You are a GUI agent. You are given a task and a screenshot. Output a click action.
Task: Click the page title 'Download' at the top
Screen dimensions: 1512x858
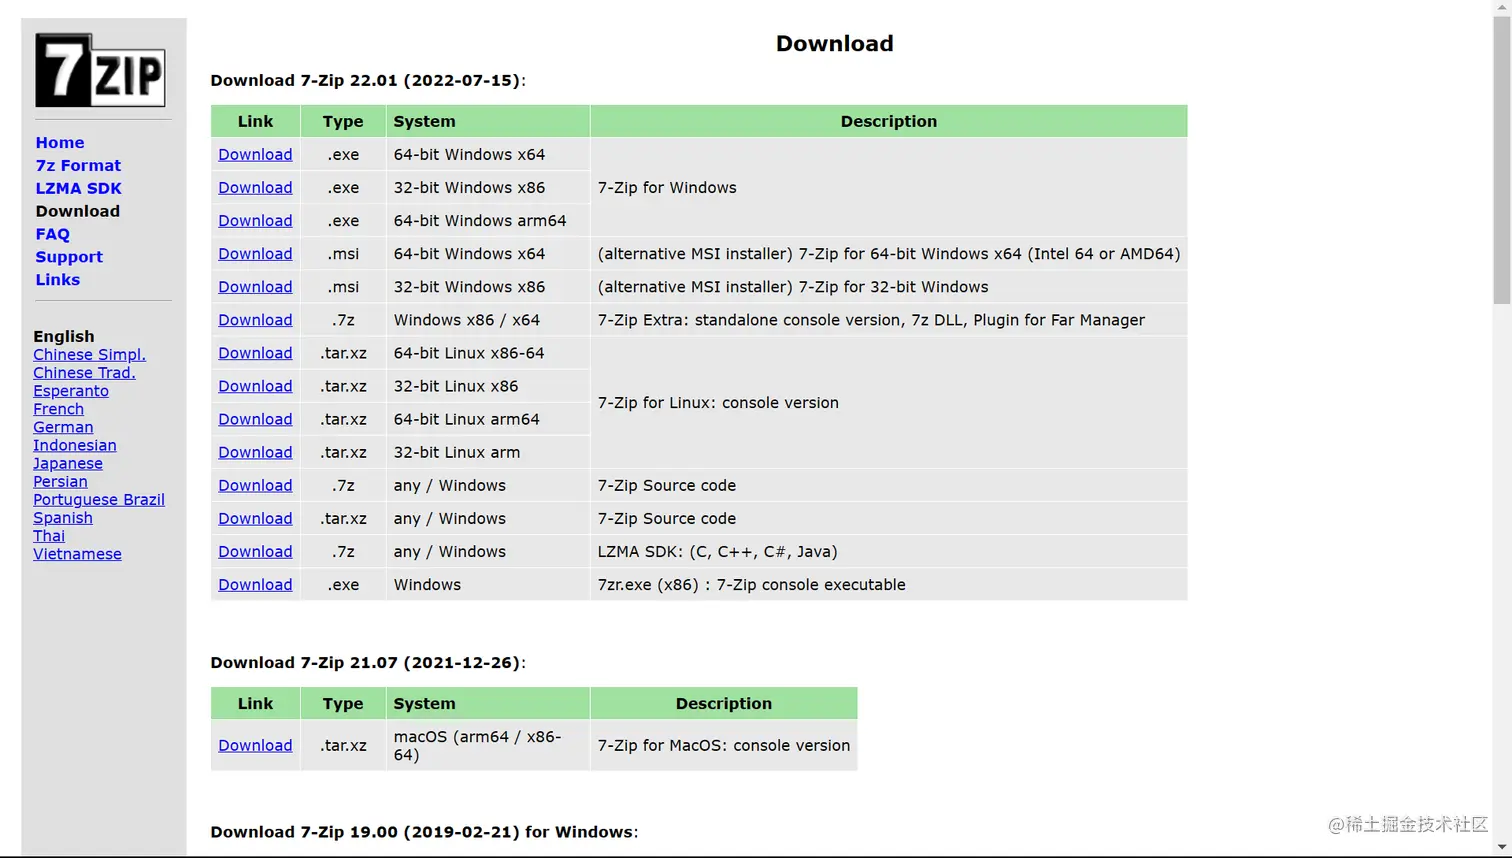pos(835,43)
